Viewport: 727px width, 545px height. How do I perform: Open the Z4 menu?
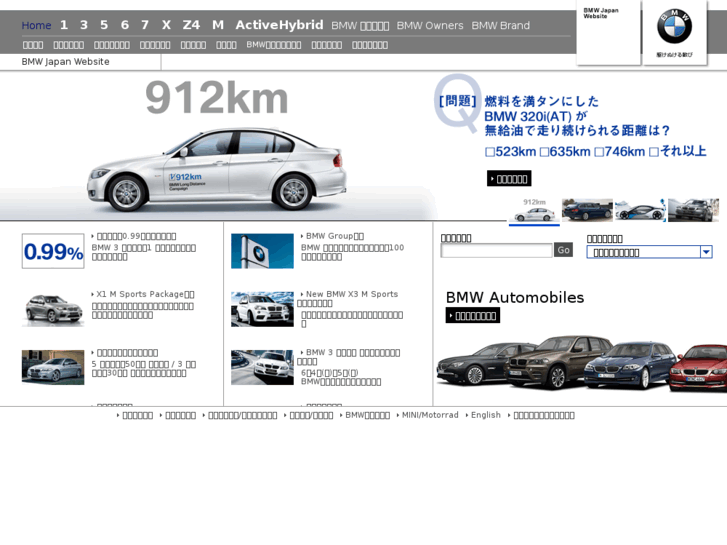[x=191, y=25]
